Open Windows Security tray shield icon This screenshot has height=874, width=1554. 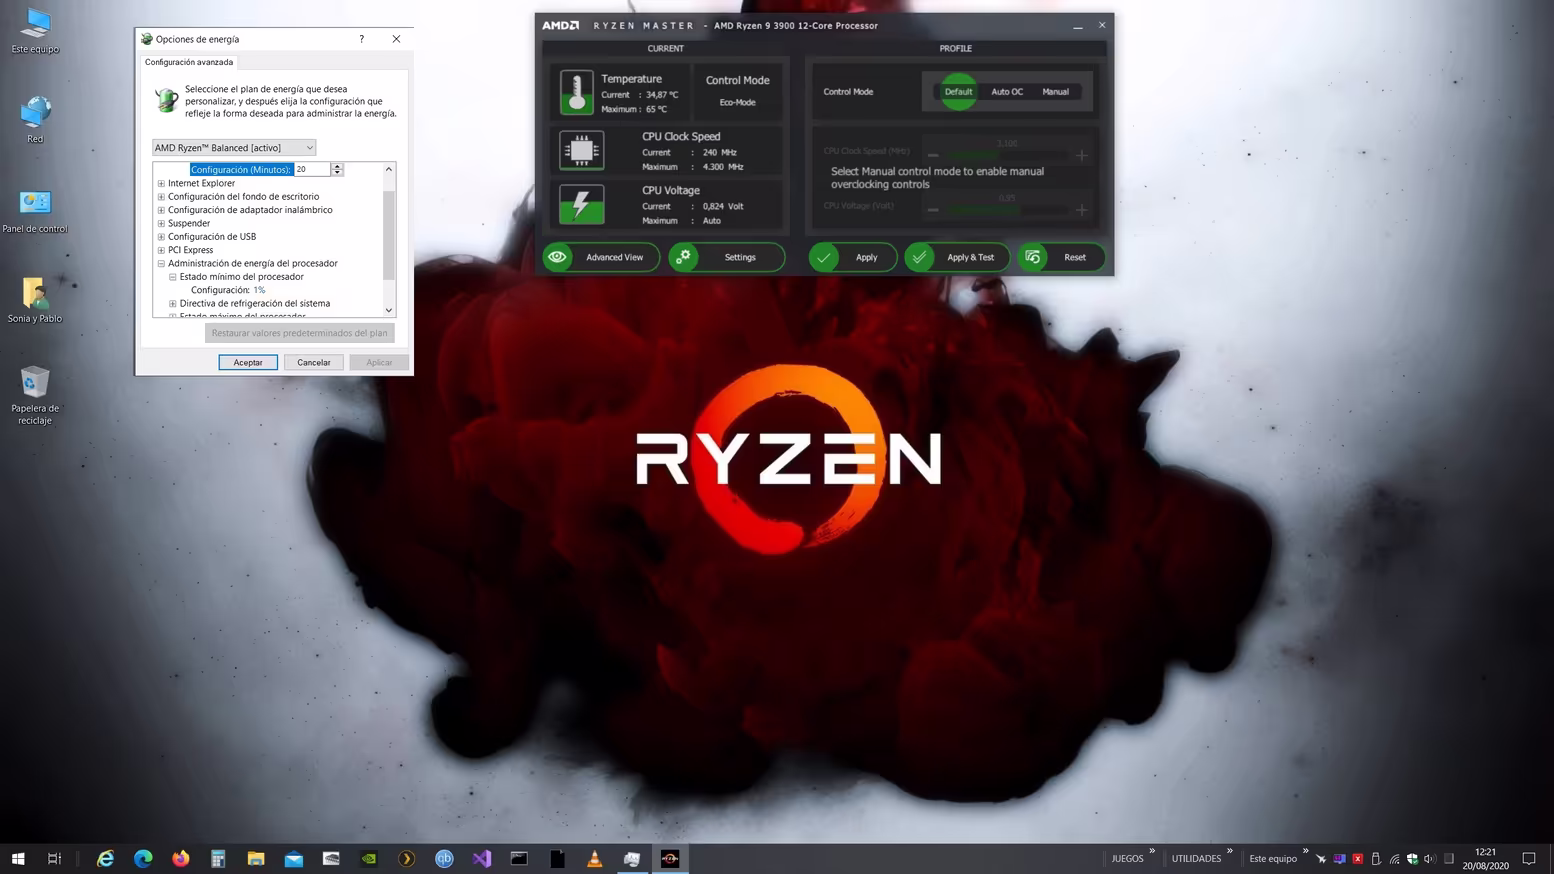click(1412, 859)
